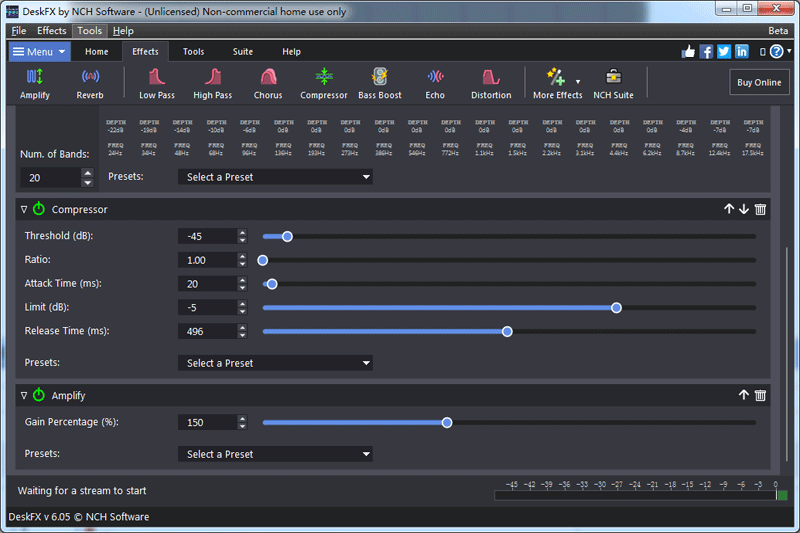Add the Distortion effect
Viewport: 800px width, 533px height.
point(491,84)
